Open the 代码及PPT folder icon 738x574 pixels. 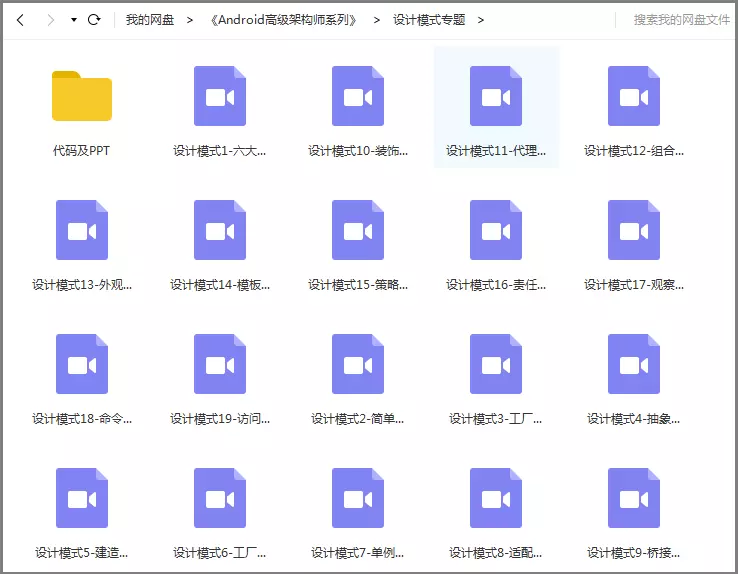point(82,96)
